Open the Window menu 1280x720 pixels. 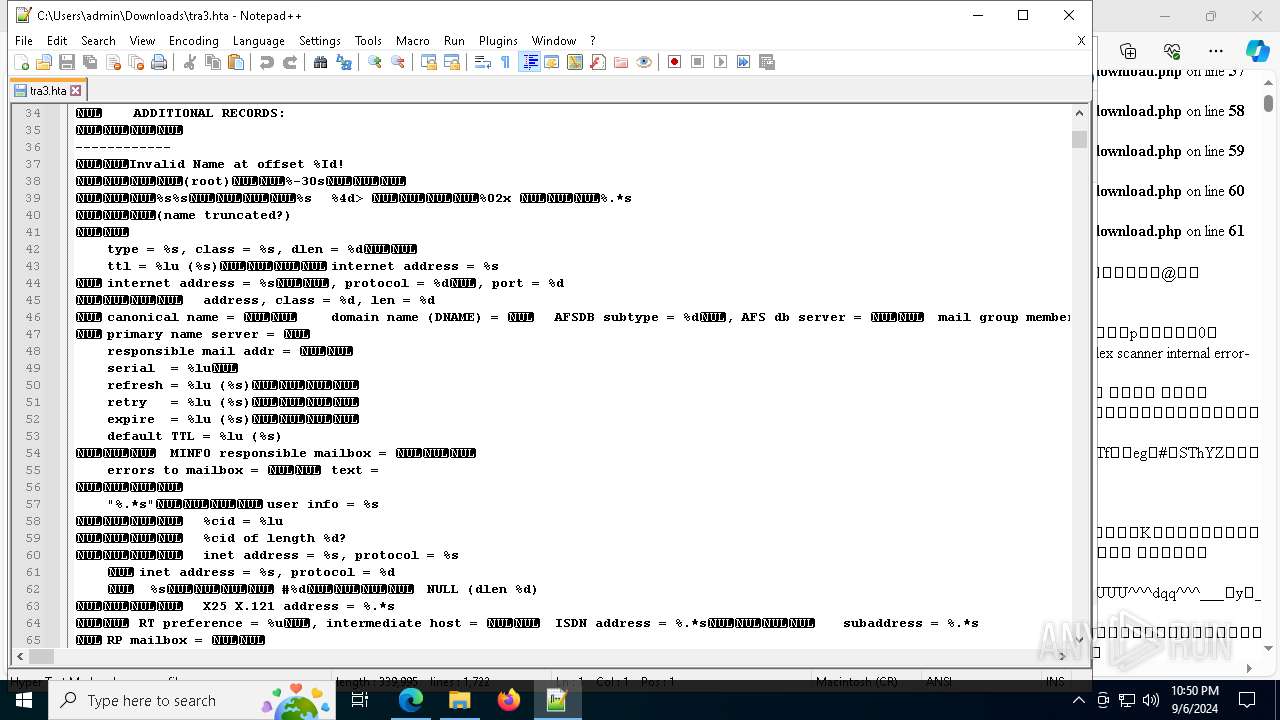click(x=553, y=41)
